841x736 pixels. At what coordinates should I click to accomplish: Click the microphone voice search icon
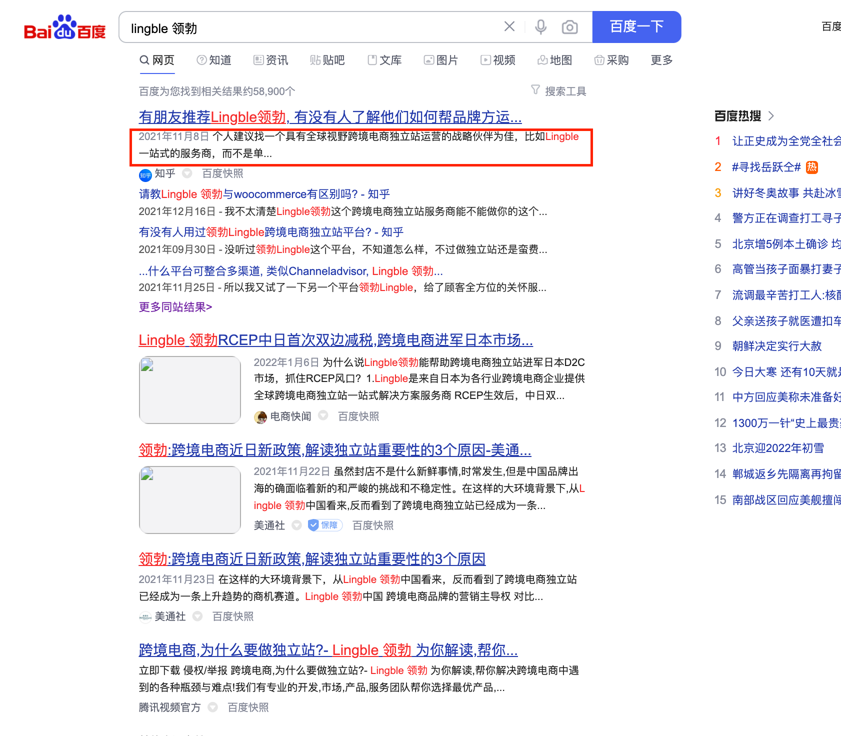(x=540, y=27)
